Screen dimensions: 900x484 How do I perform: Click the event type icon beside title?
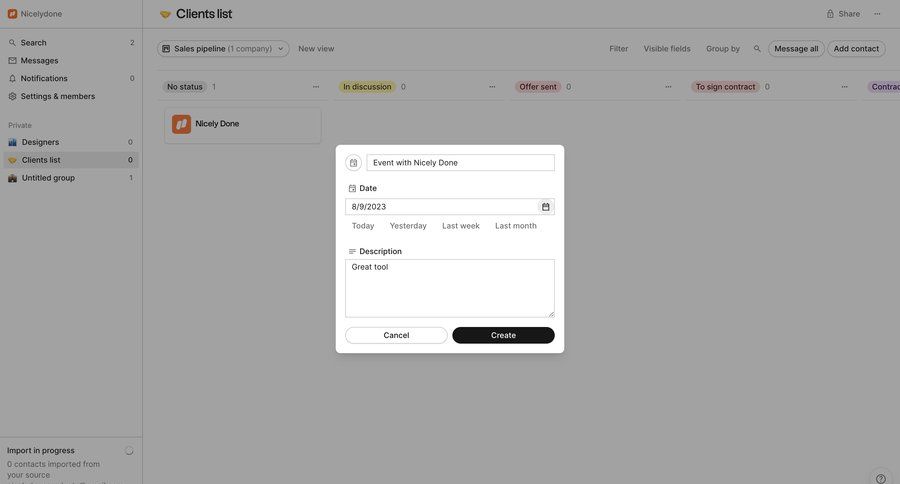(x=353, y=163)
